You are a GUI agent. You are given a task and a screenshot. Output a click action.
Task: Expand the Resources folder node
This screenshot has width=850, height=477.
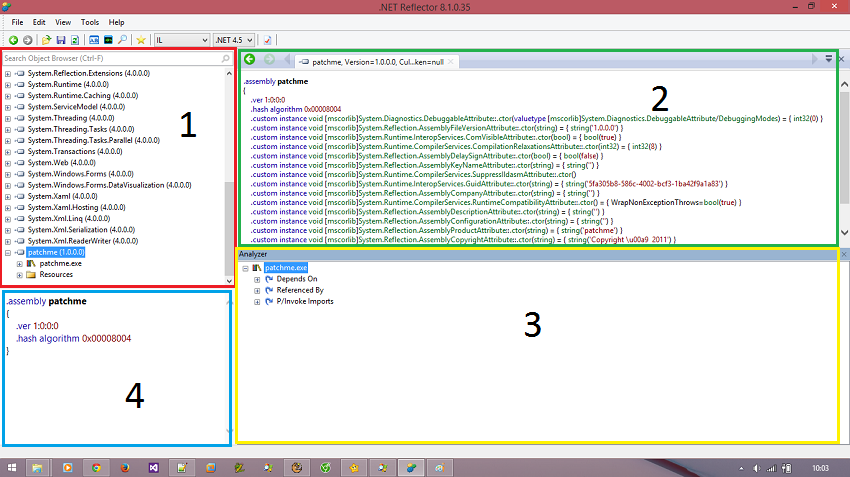20,275
